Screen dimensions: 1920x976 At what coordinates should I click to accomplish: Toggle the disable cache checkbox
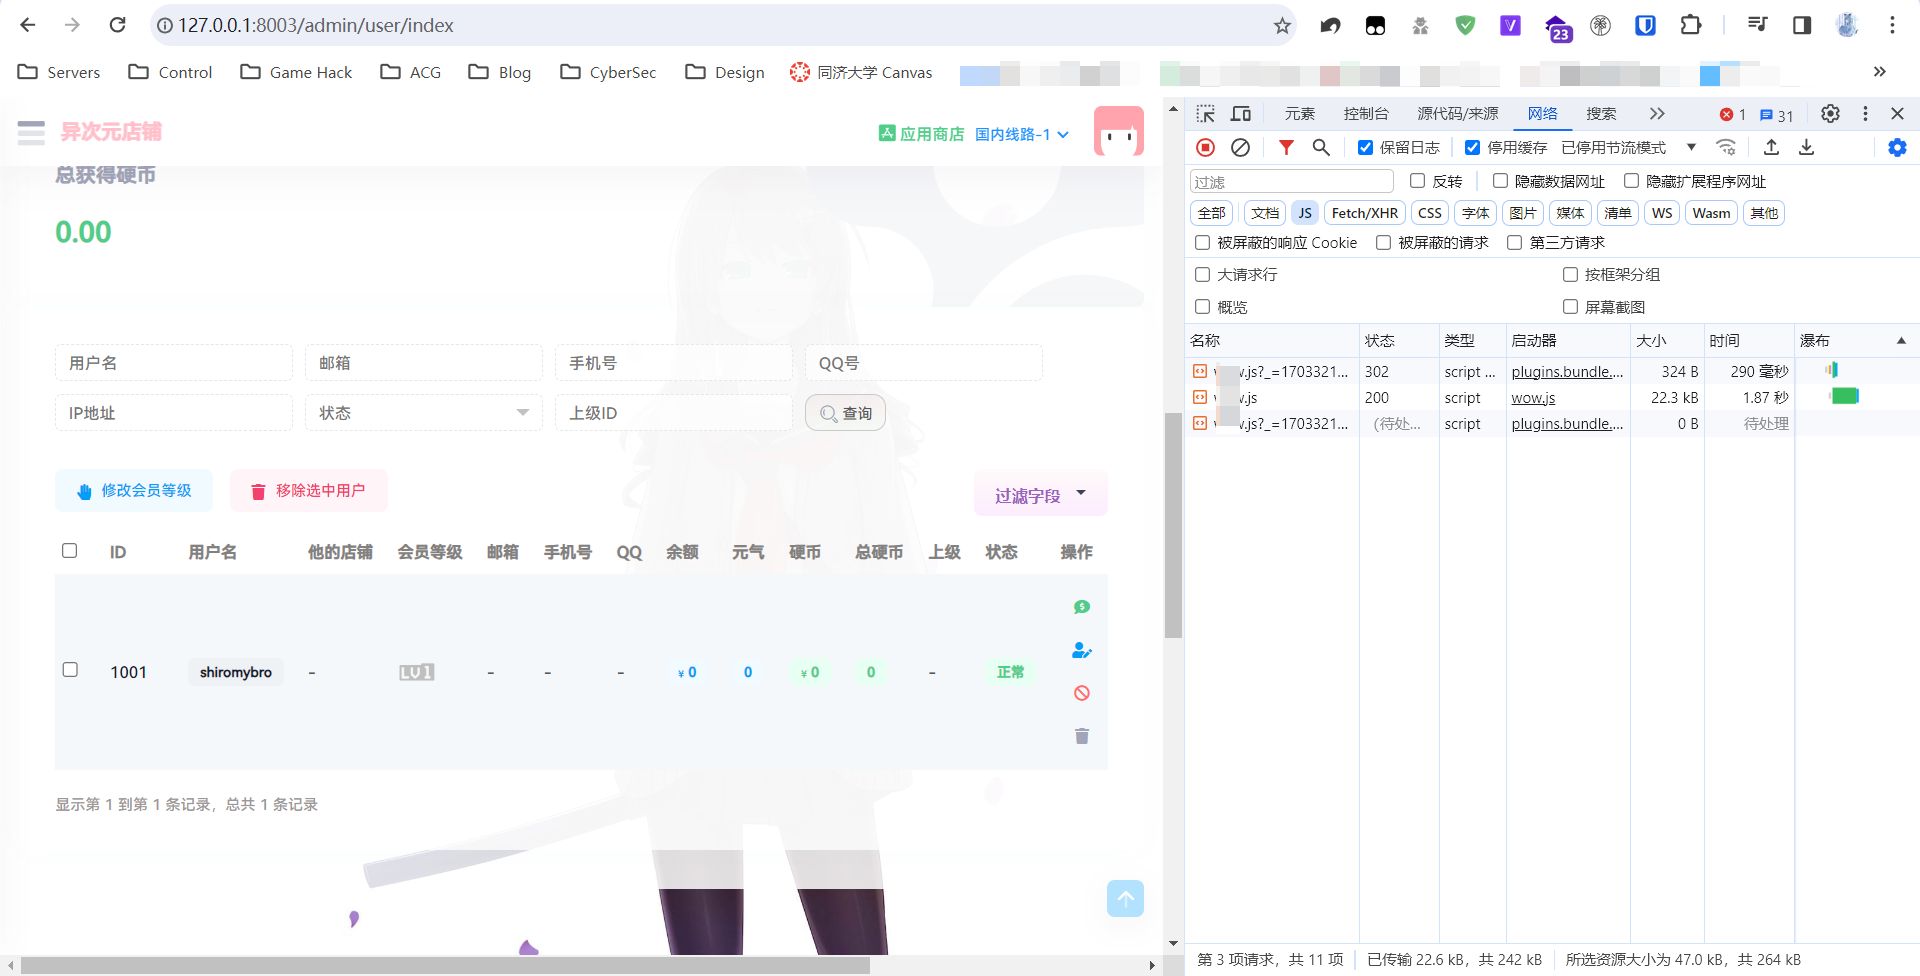(1472, 148)
